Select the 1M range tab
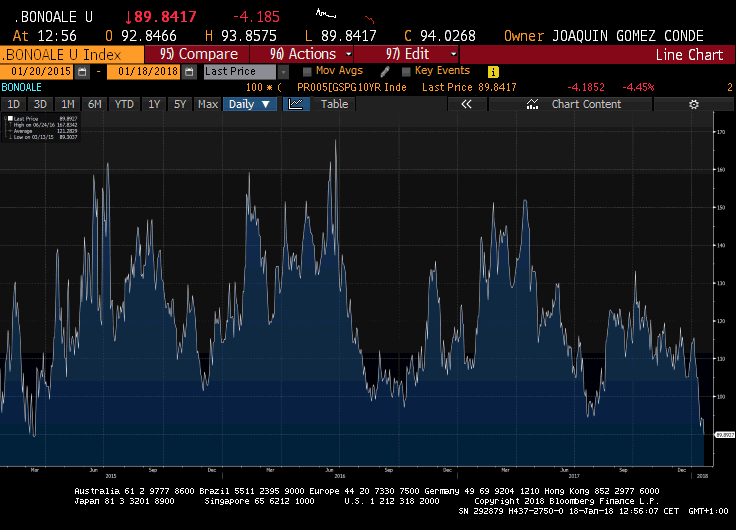736x530 pixels. pos(68,104)
